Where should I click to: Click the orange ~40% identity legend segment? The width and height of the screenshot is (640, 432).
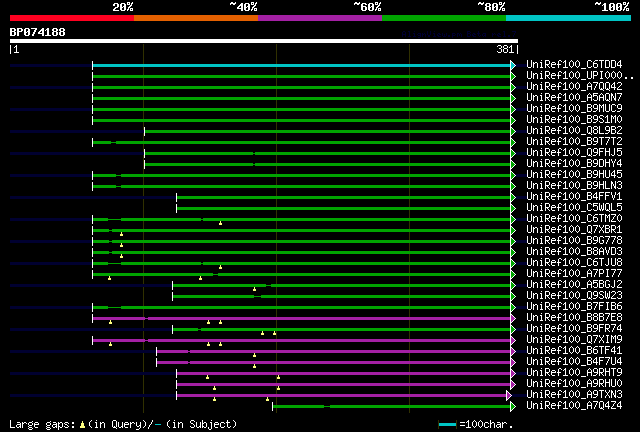[196, 18]
